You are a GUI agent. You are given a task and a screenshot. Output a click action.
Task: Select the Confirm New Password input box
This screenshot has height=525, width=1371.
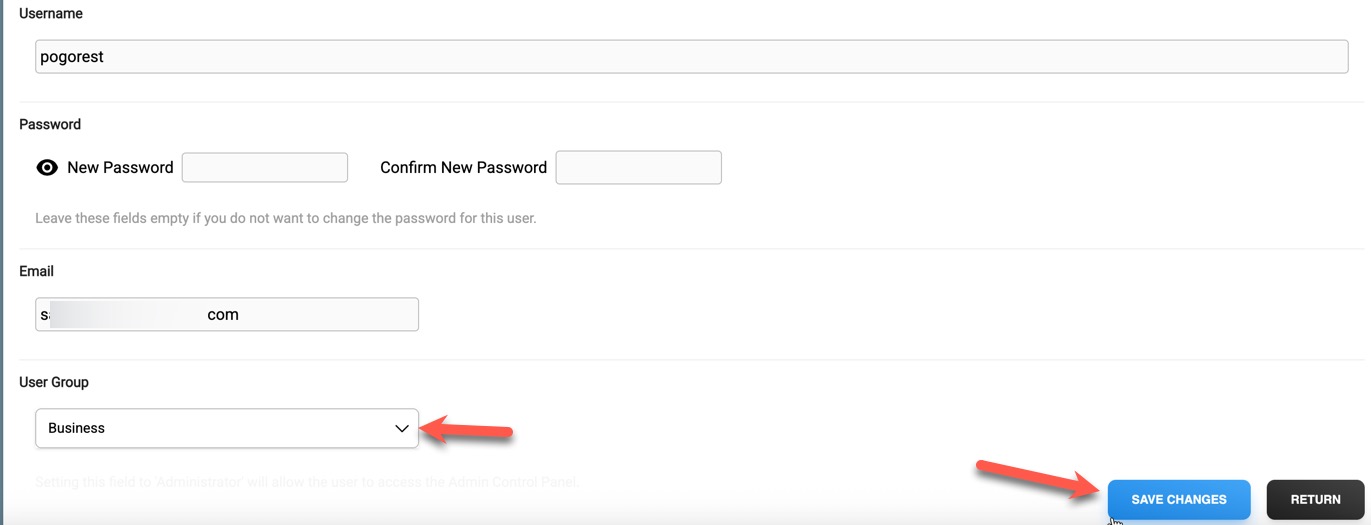[x=638, y=168]
